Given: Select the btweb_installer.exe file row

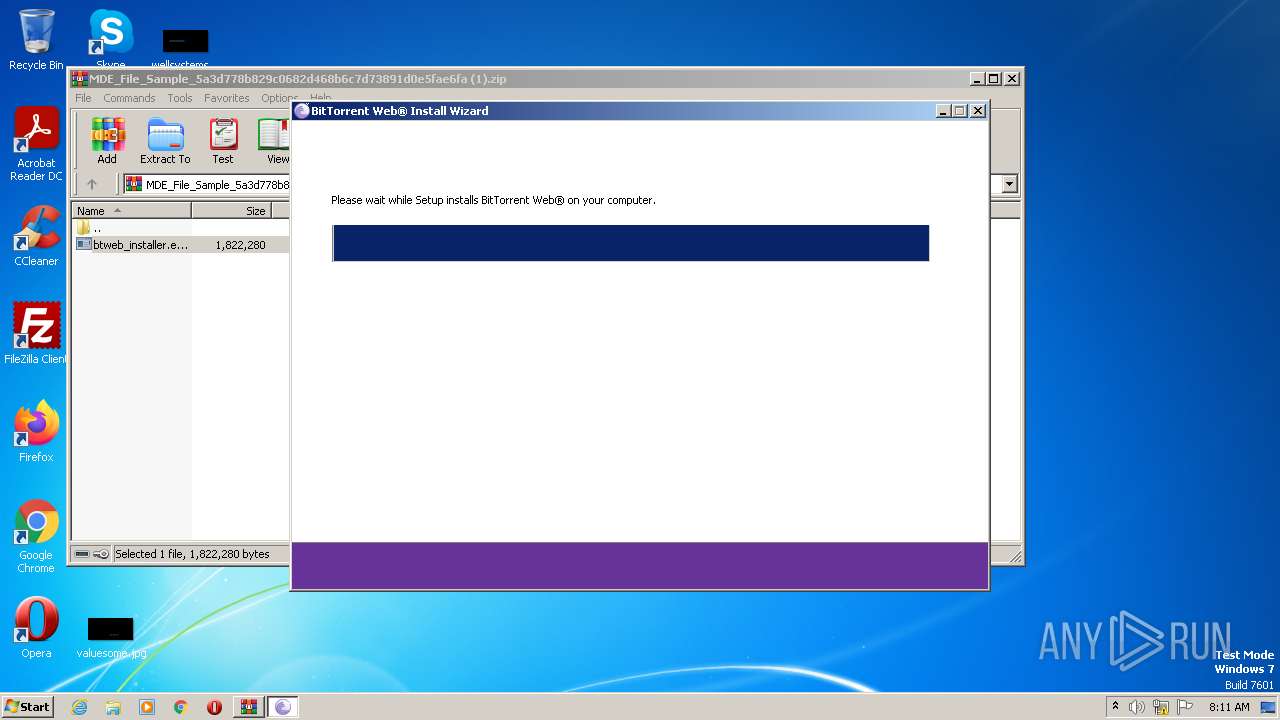Looking at the screenshot, I should 181,244.
